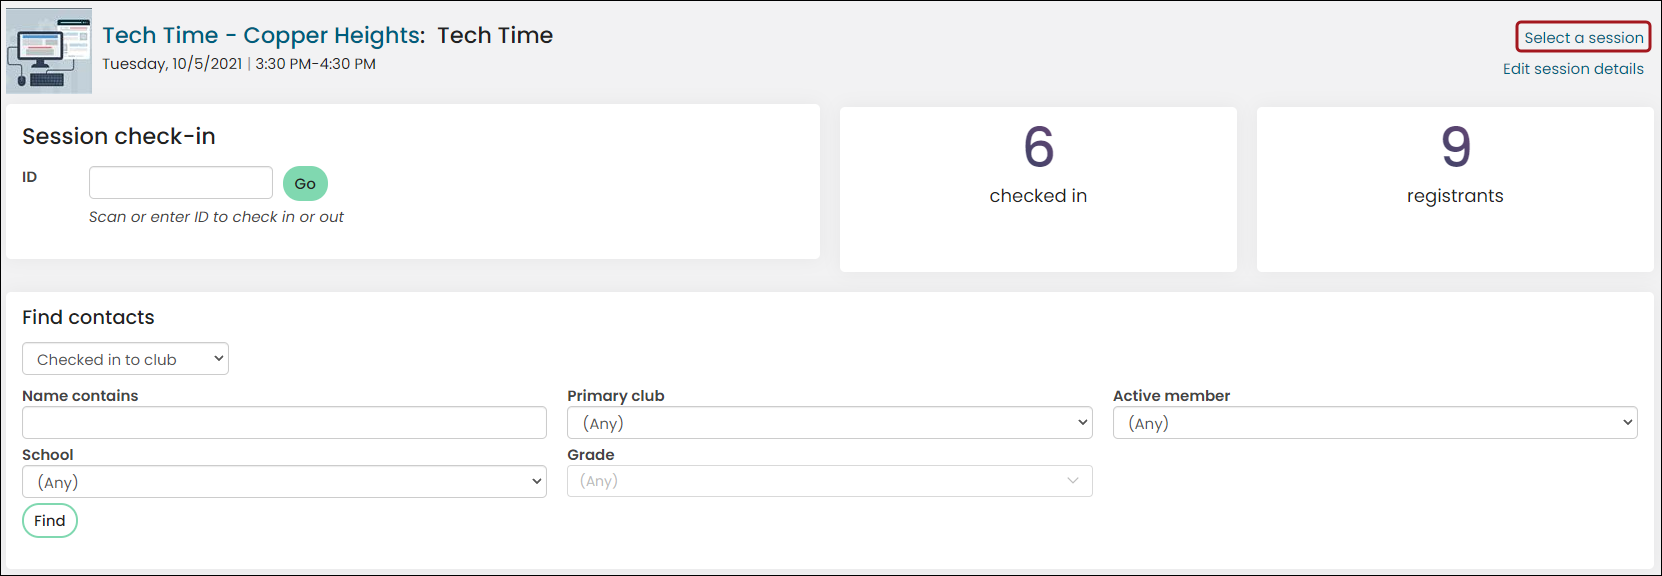This screenshot has height=576, width=1662.
Task: Click the session check-in ID input field
Action: (x=181, y=183)
